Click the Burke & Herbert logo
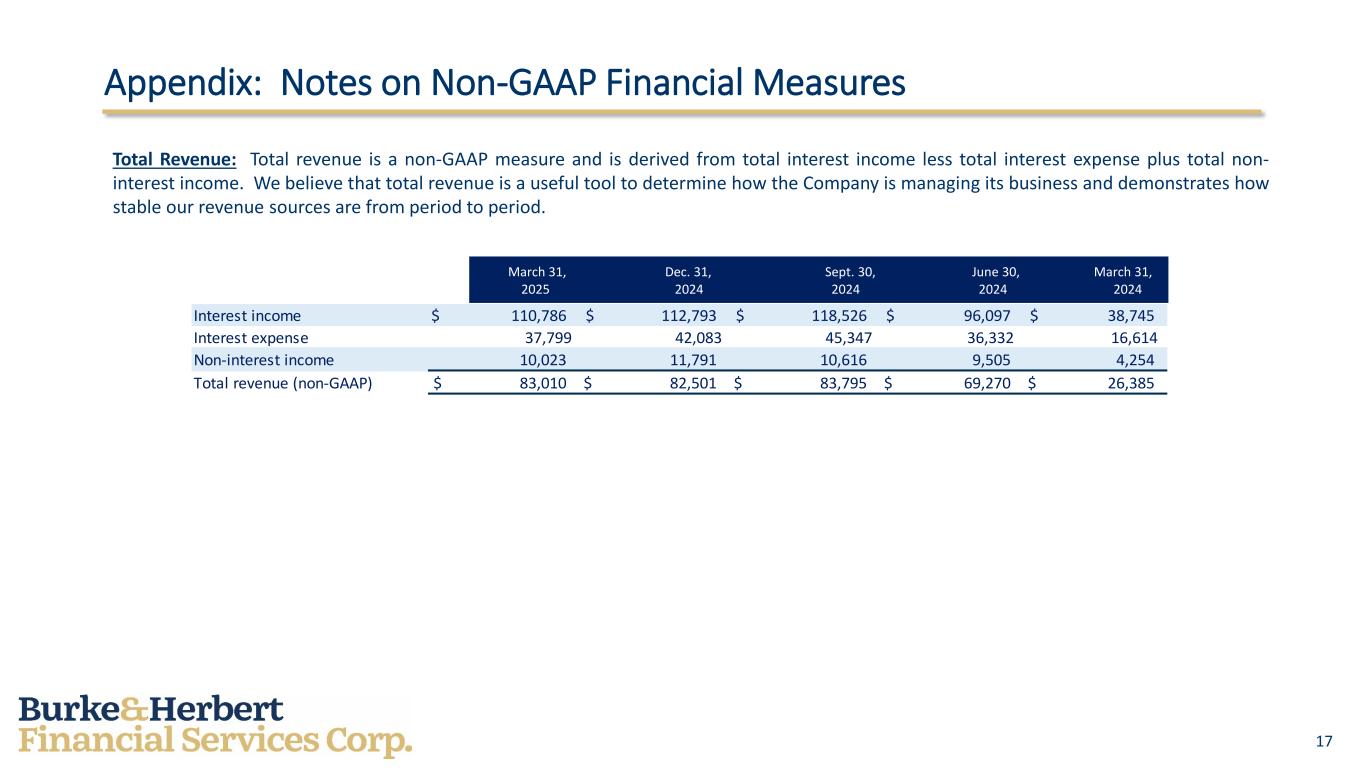The image size is (1365, 768). pos(215,727)
